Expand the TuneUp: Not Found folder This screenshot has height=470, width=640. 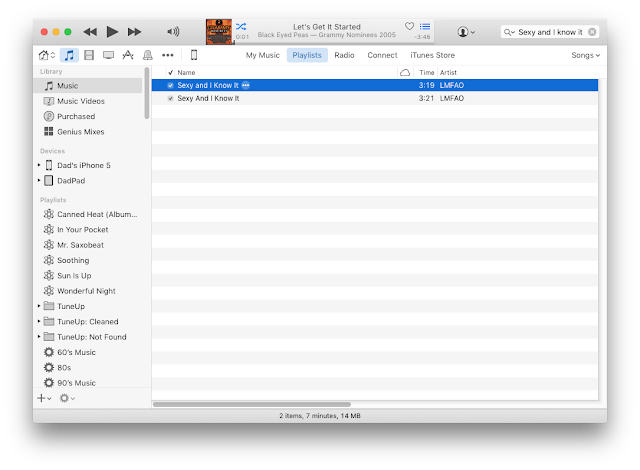(39, 337)
